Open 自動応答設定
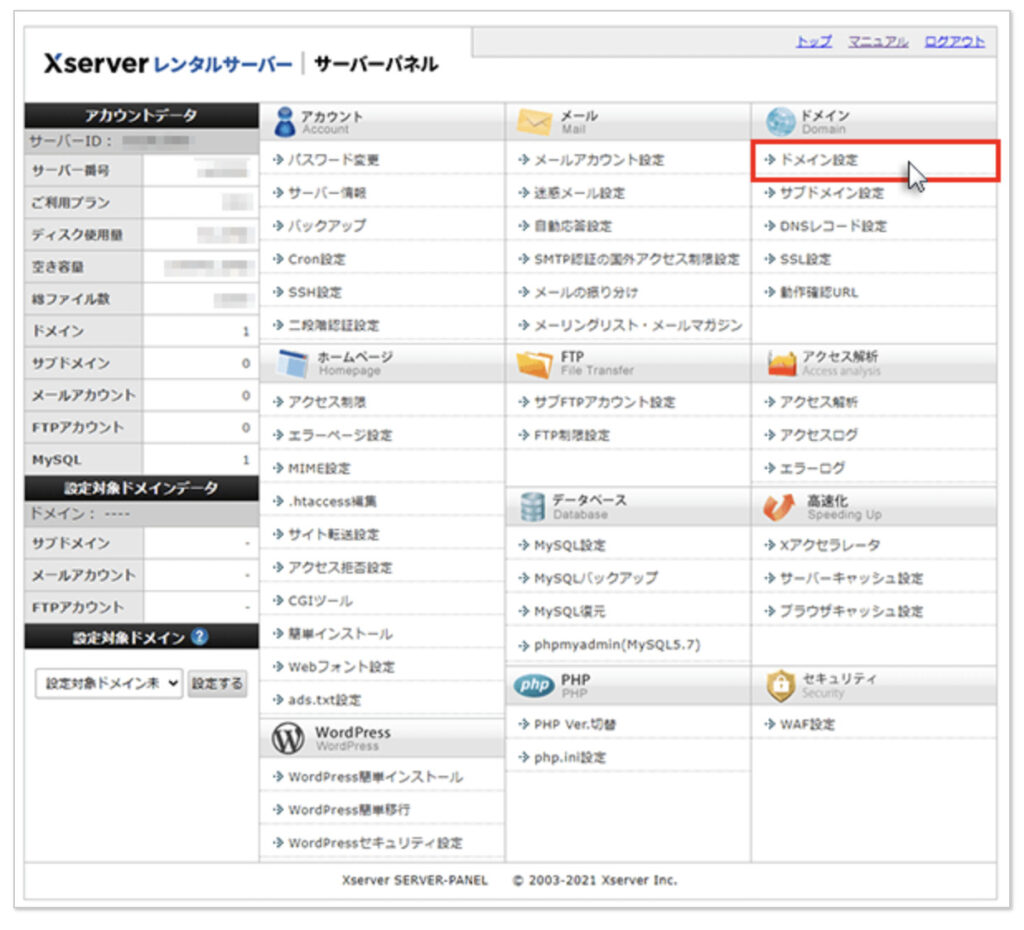This screenshot has width=1024, height=930. (573, 227)
